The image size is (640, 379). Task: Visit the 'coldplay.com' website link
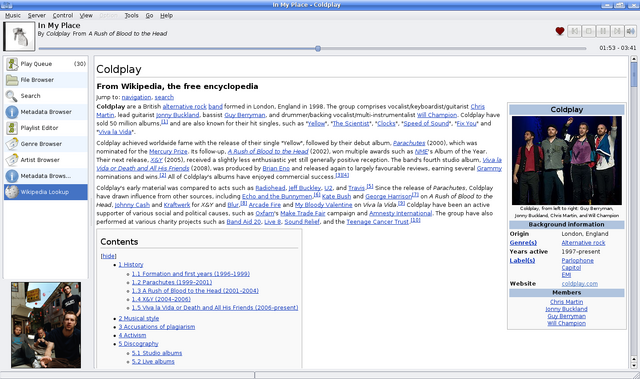tap(580, 284)
